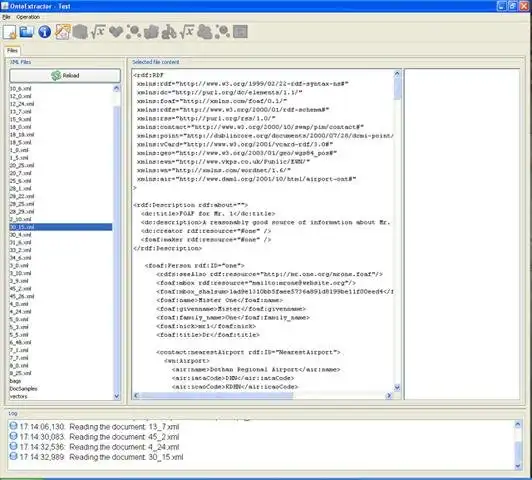Select highlighted file 30_15.xml
Image resolution: width=532 pixels, height=480 pixels.
(x=61, y=227)
